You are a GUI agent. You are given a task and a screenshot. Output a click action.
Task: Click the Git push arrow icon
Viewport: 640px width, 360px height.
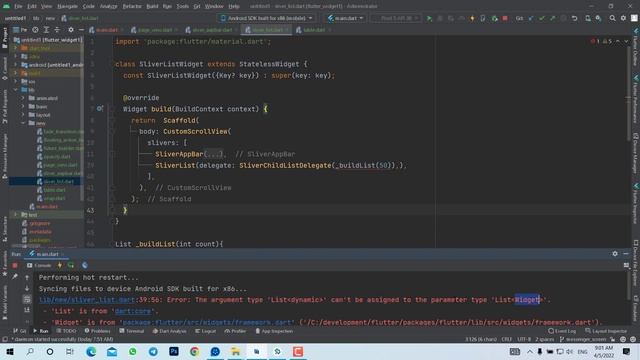pyautogui.click(x=552, y=18)
